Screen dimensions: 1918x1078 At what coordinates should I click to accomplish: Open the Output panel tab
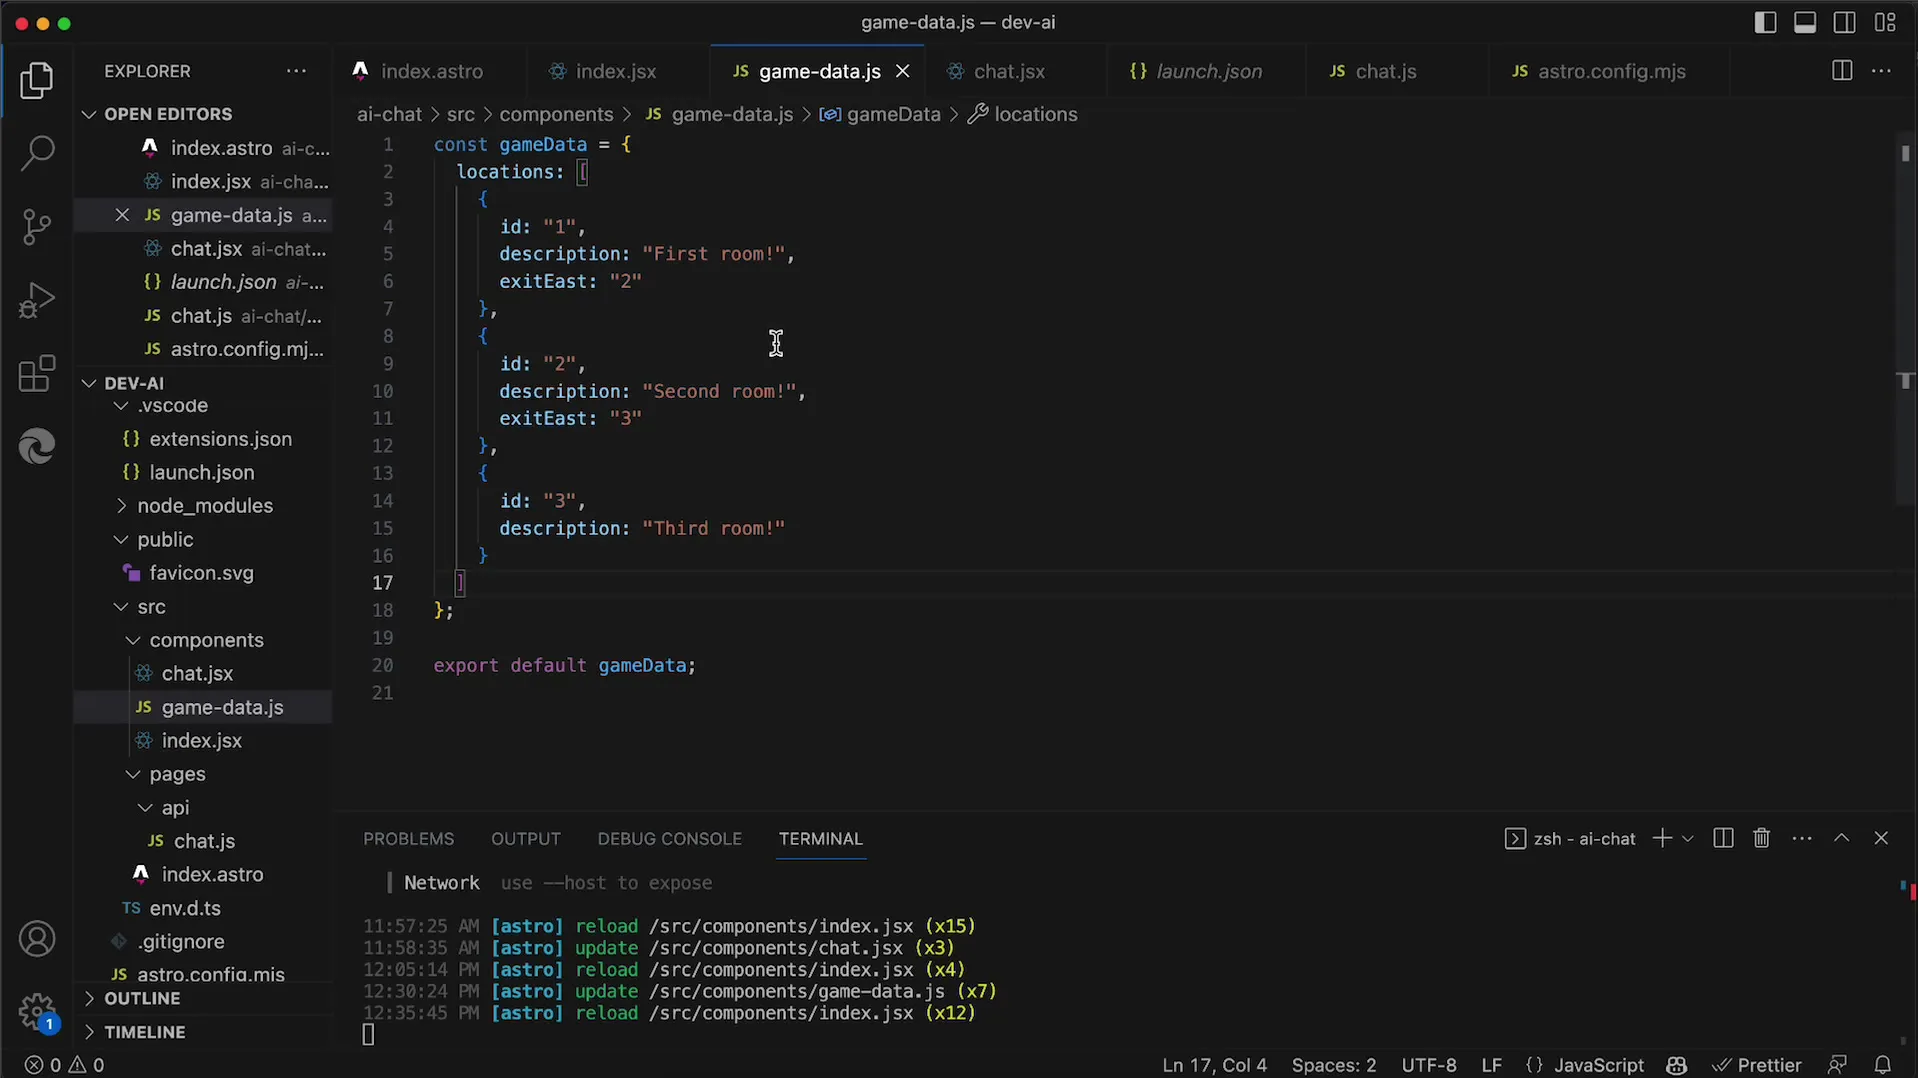pos(526,839)
